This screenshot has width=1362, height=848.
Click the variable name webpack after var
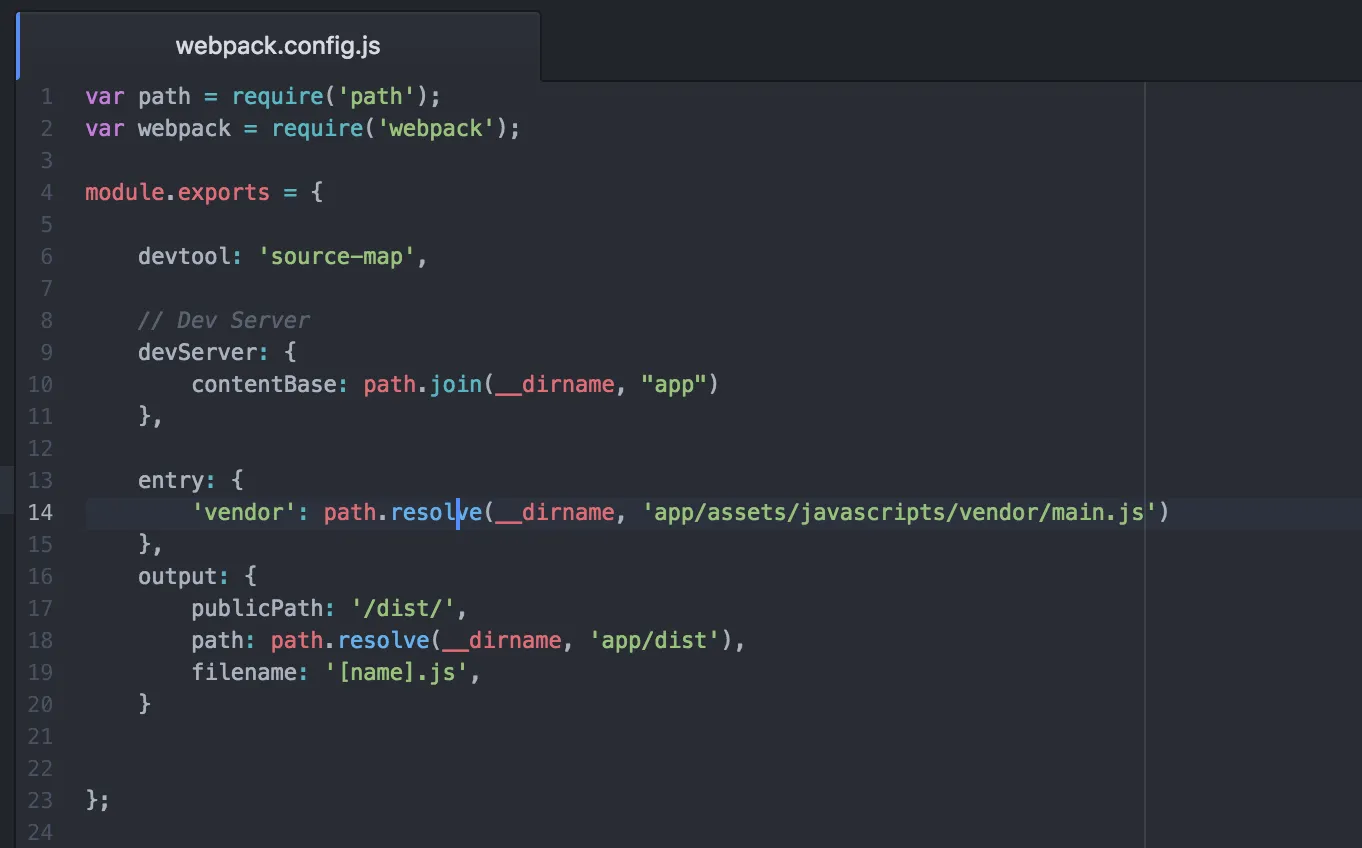tap(185, 128)
